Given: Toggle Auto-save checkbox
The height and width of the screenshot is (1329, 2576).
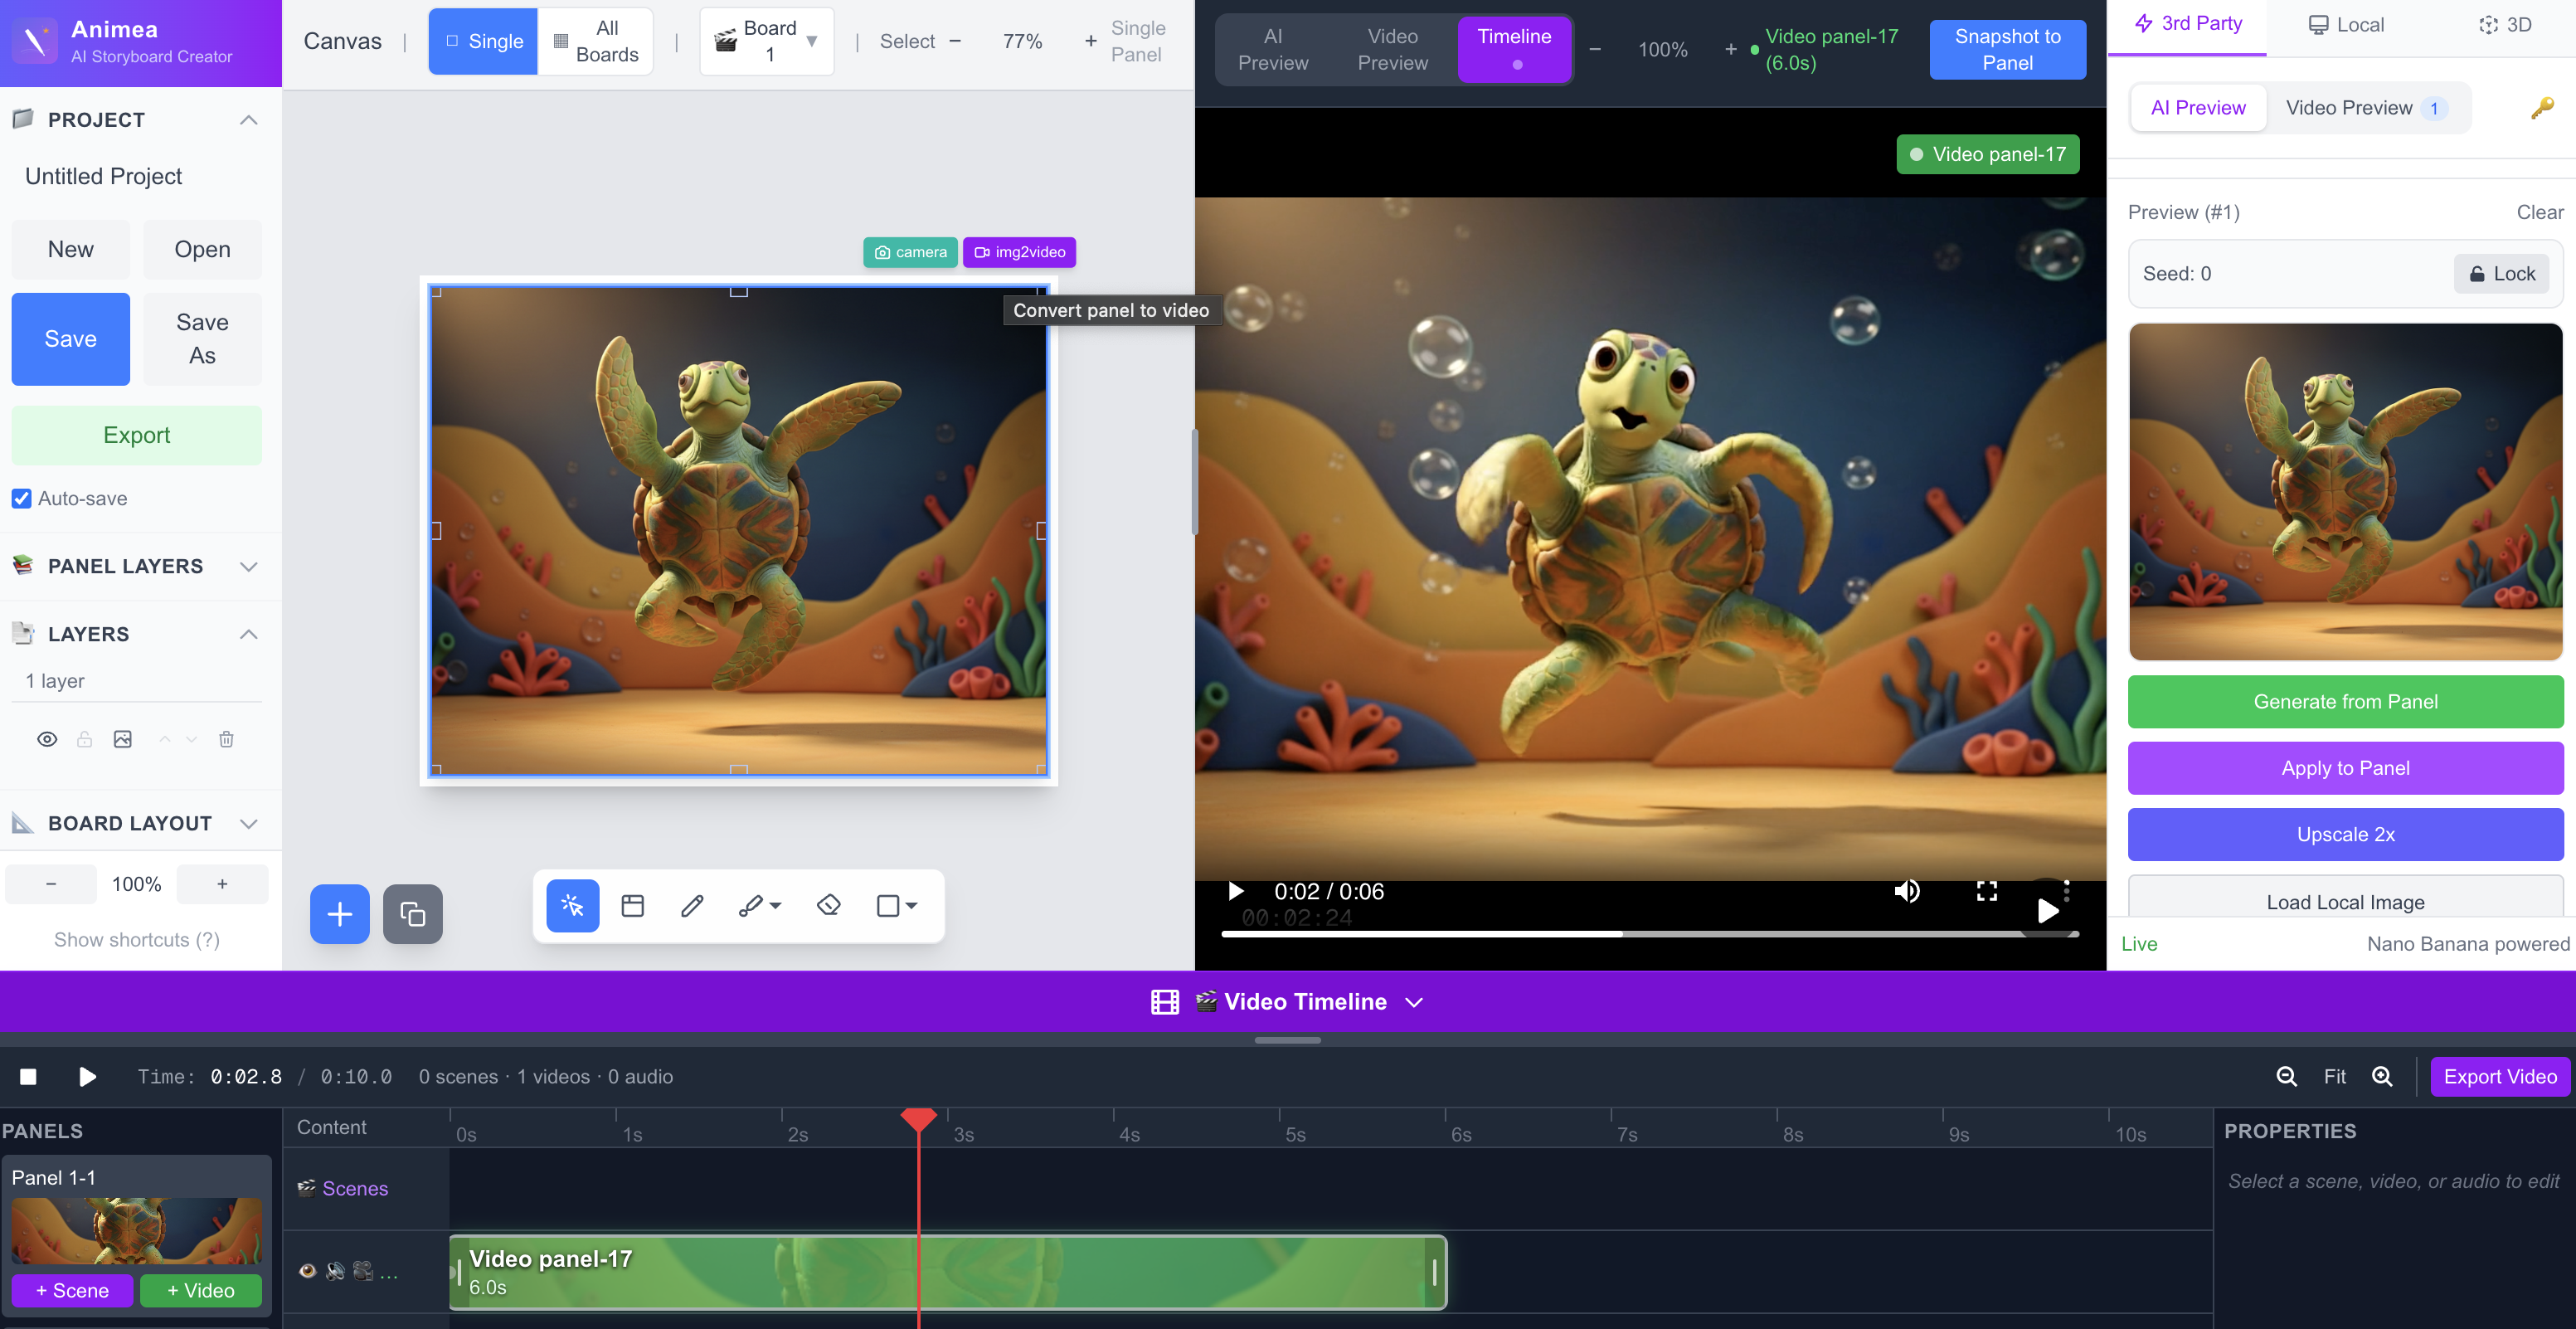Looking at the screenshot, I should pyautogui.click(x=22, y=498).
